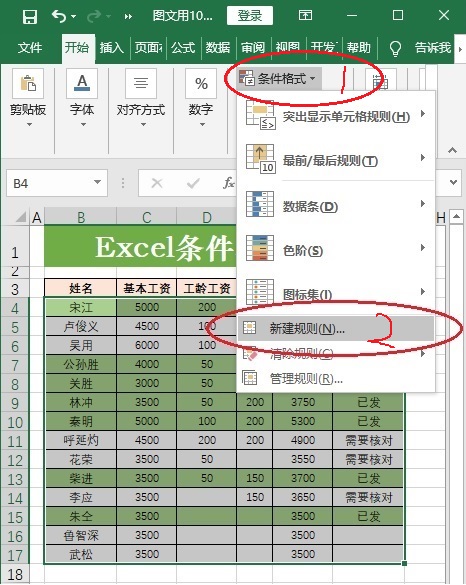Click the 条件格式 dropdown button
The width and height of the screenshot is (466, 585).
[x=278, y=79]
